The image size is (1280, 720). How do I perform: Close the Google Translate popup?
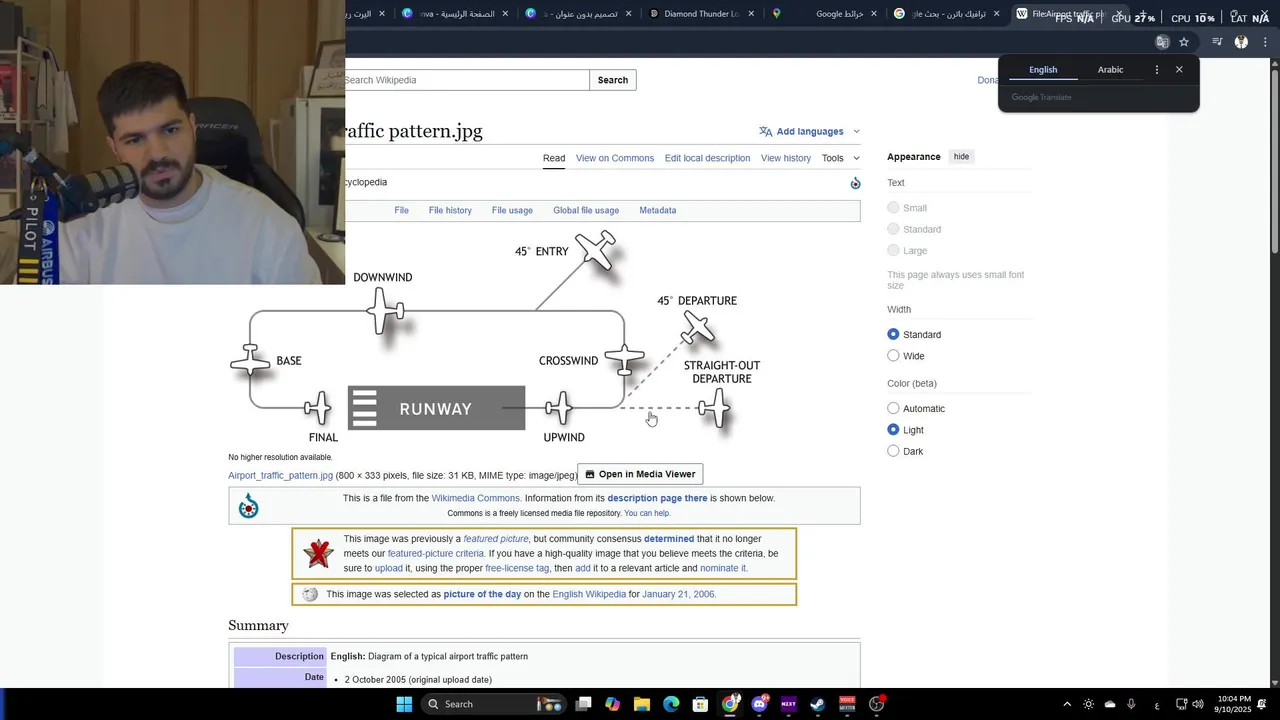coord(1179,70)
